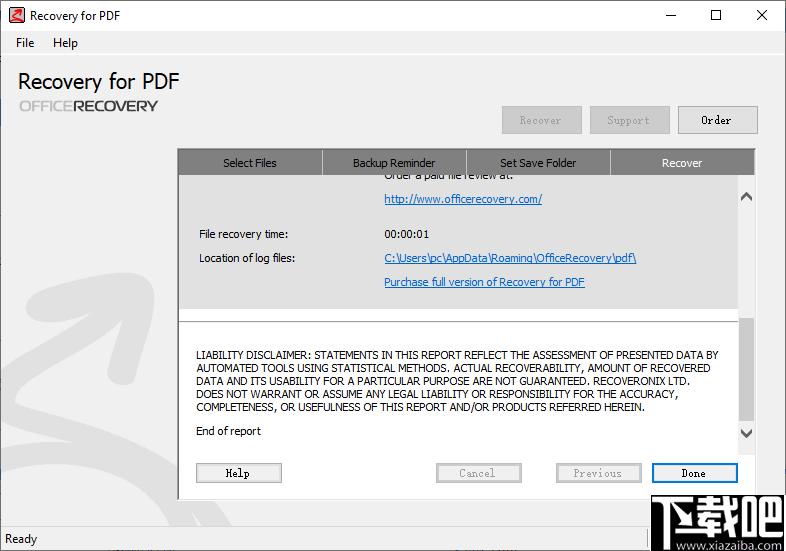Click the greyed Recover button at top

pyautogui.click(x=541, y=120)
